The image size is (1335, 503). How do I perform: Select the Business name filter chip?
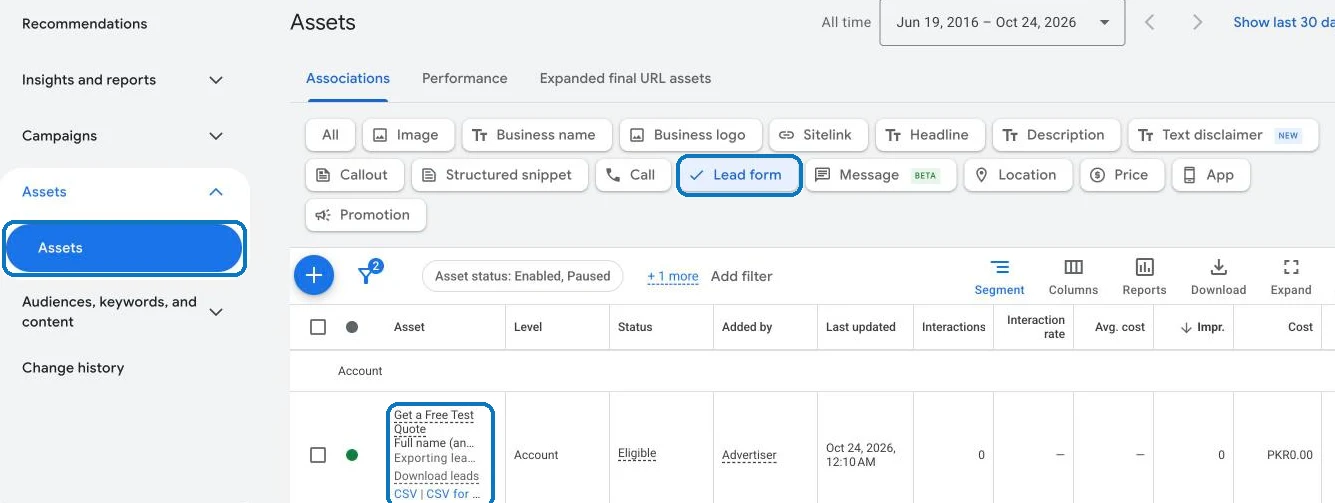pyautogui.click(x=535, y=135)
